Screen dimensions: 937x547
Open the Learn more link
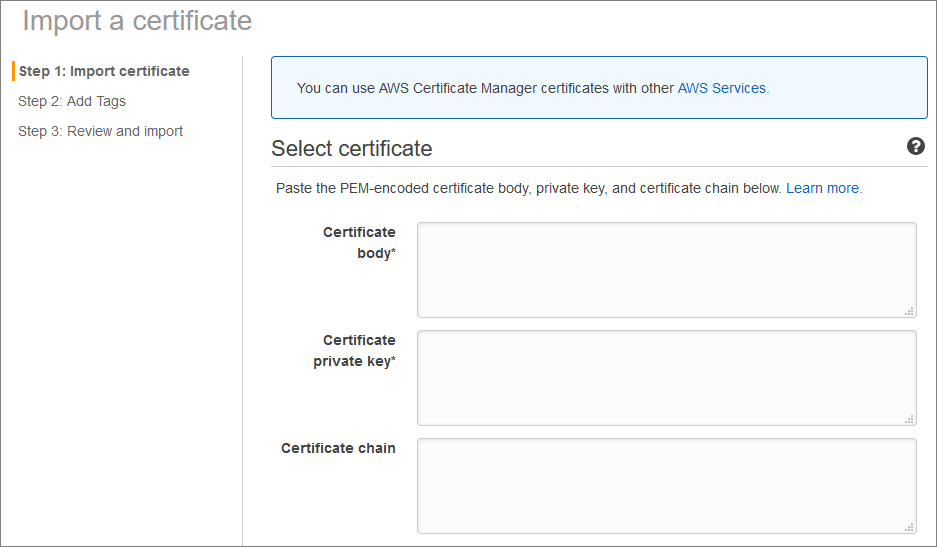pos(823,188)
